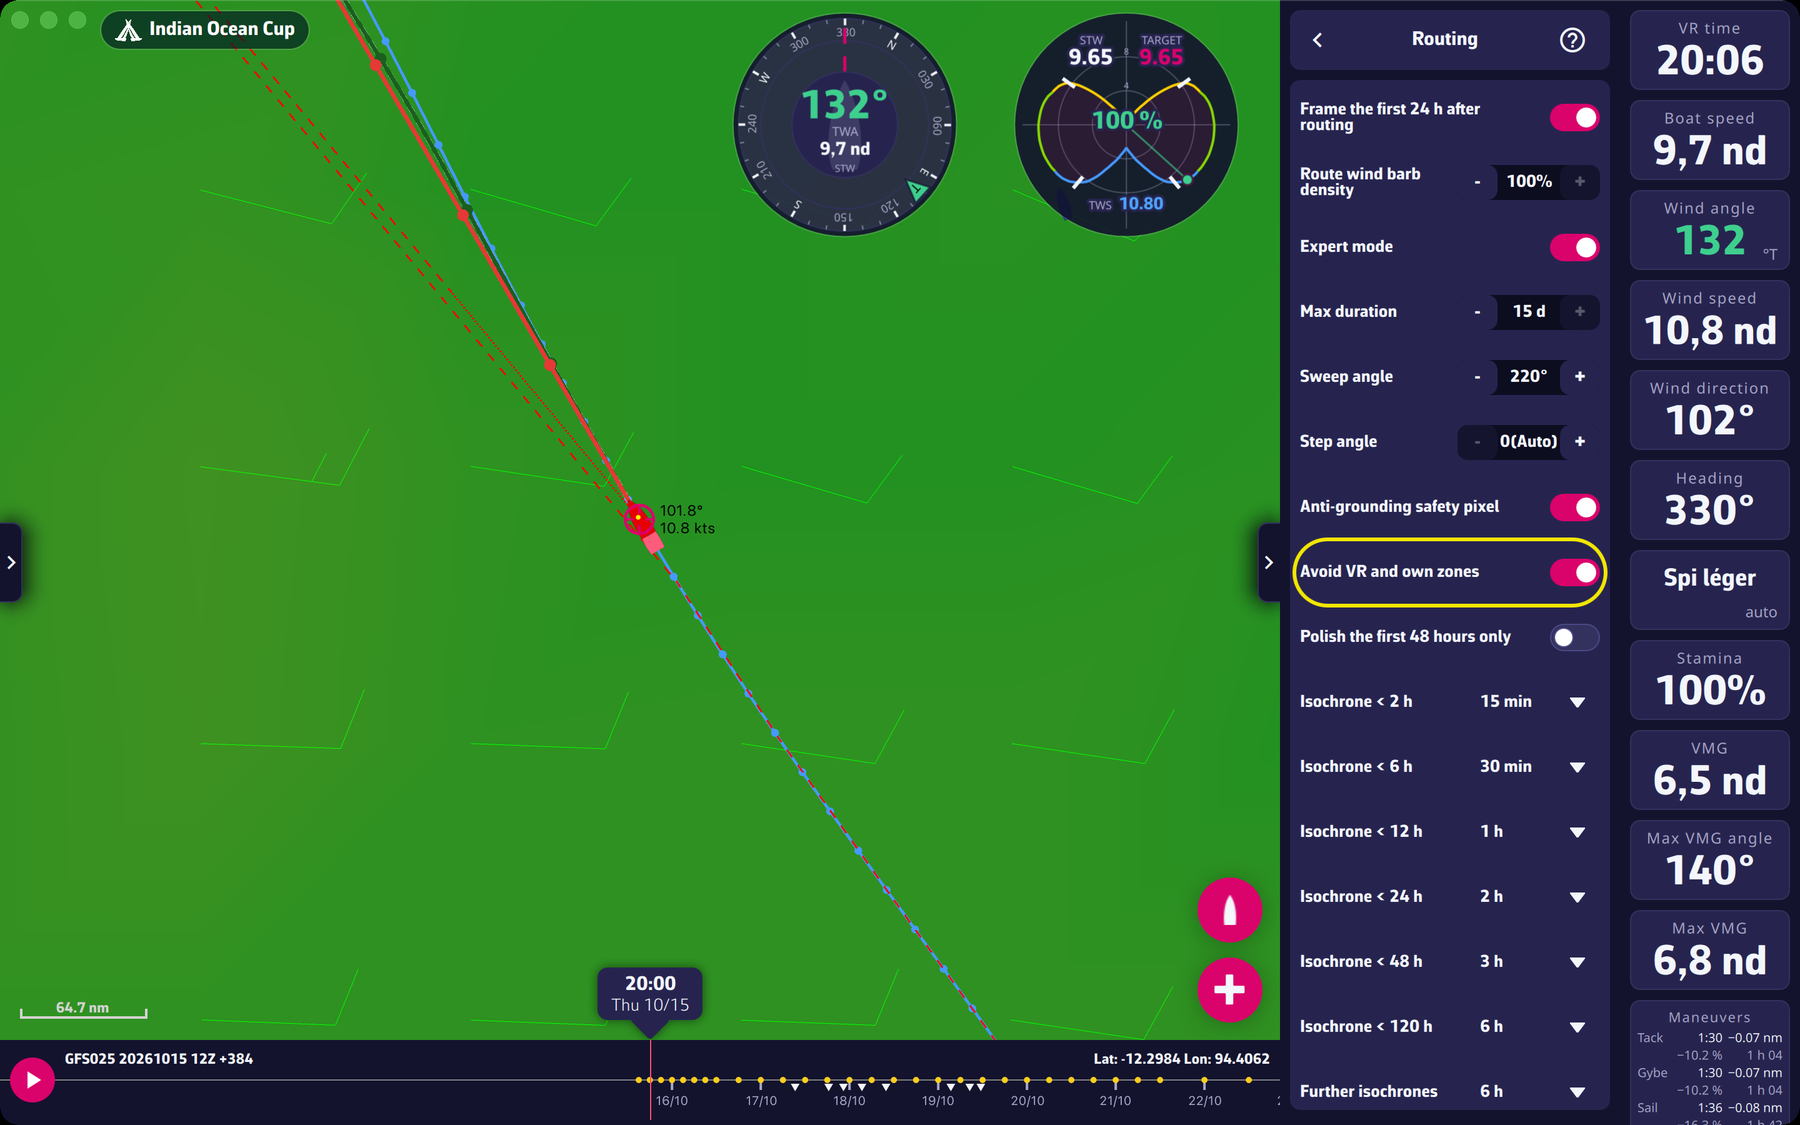The width and height of the screenshot is (1800, 1125).
Task: Click the Wind angle 132 tile
Action: point(1709,230)
